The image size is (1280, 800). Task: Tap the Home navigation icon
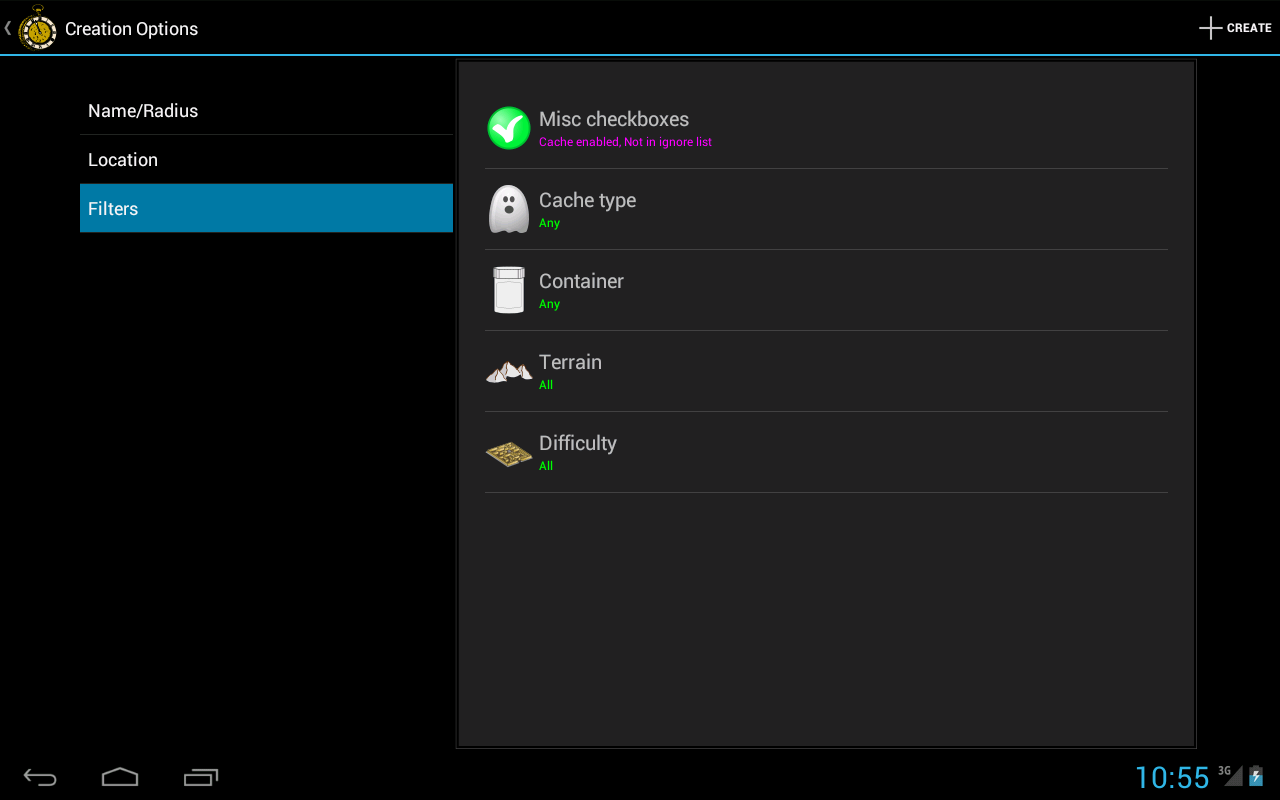tap(120, 777)
